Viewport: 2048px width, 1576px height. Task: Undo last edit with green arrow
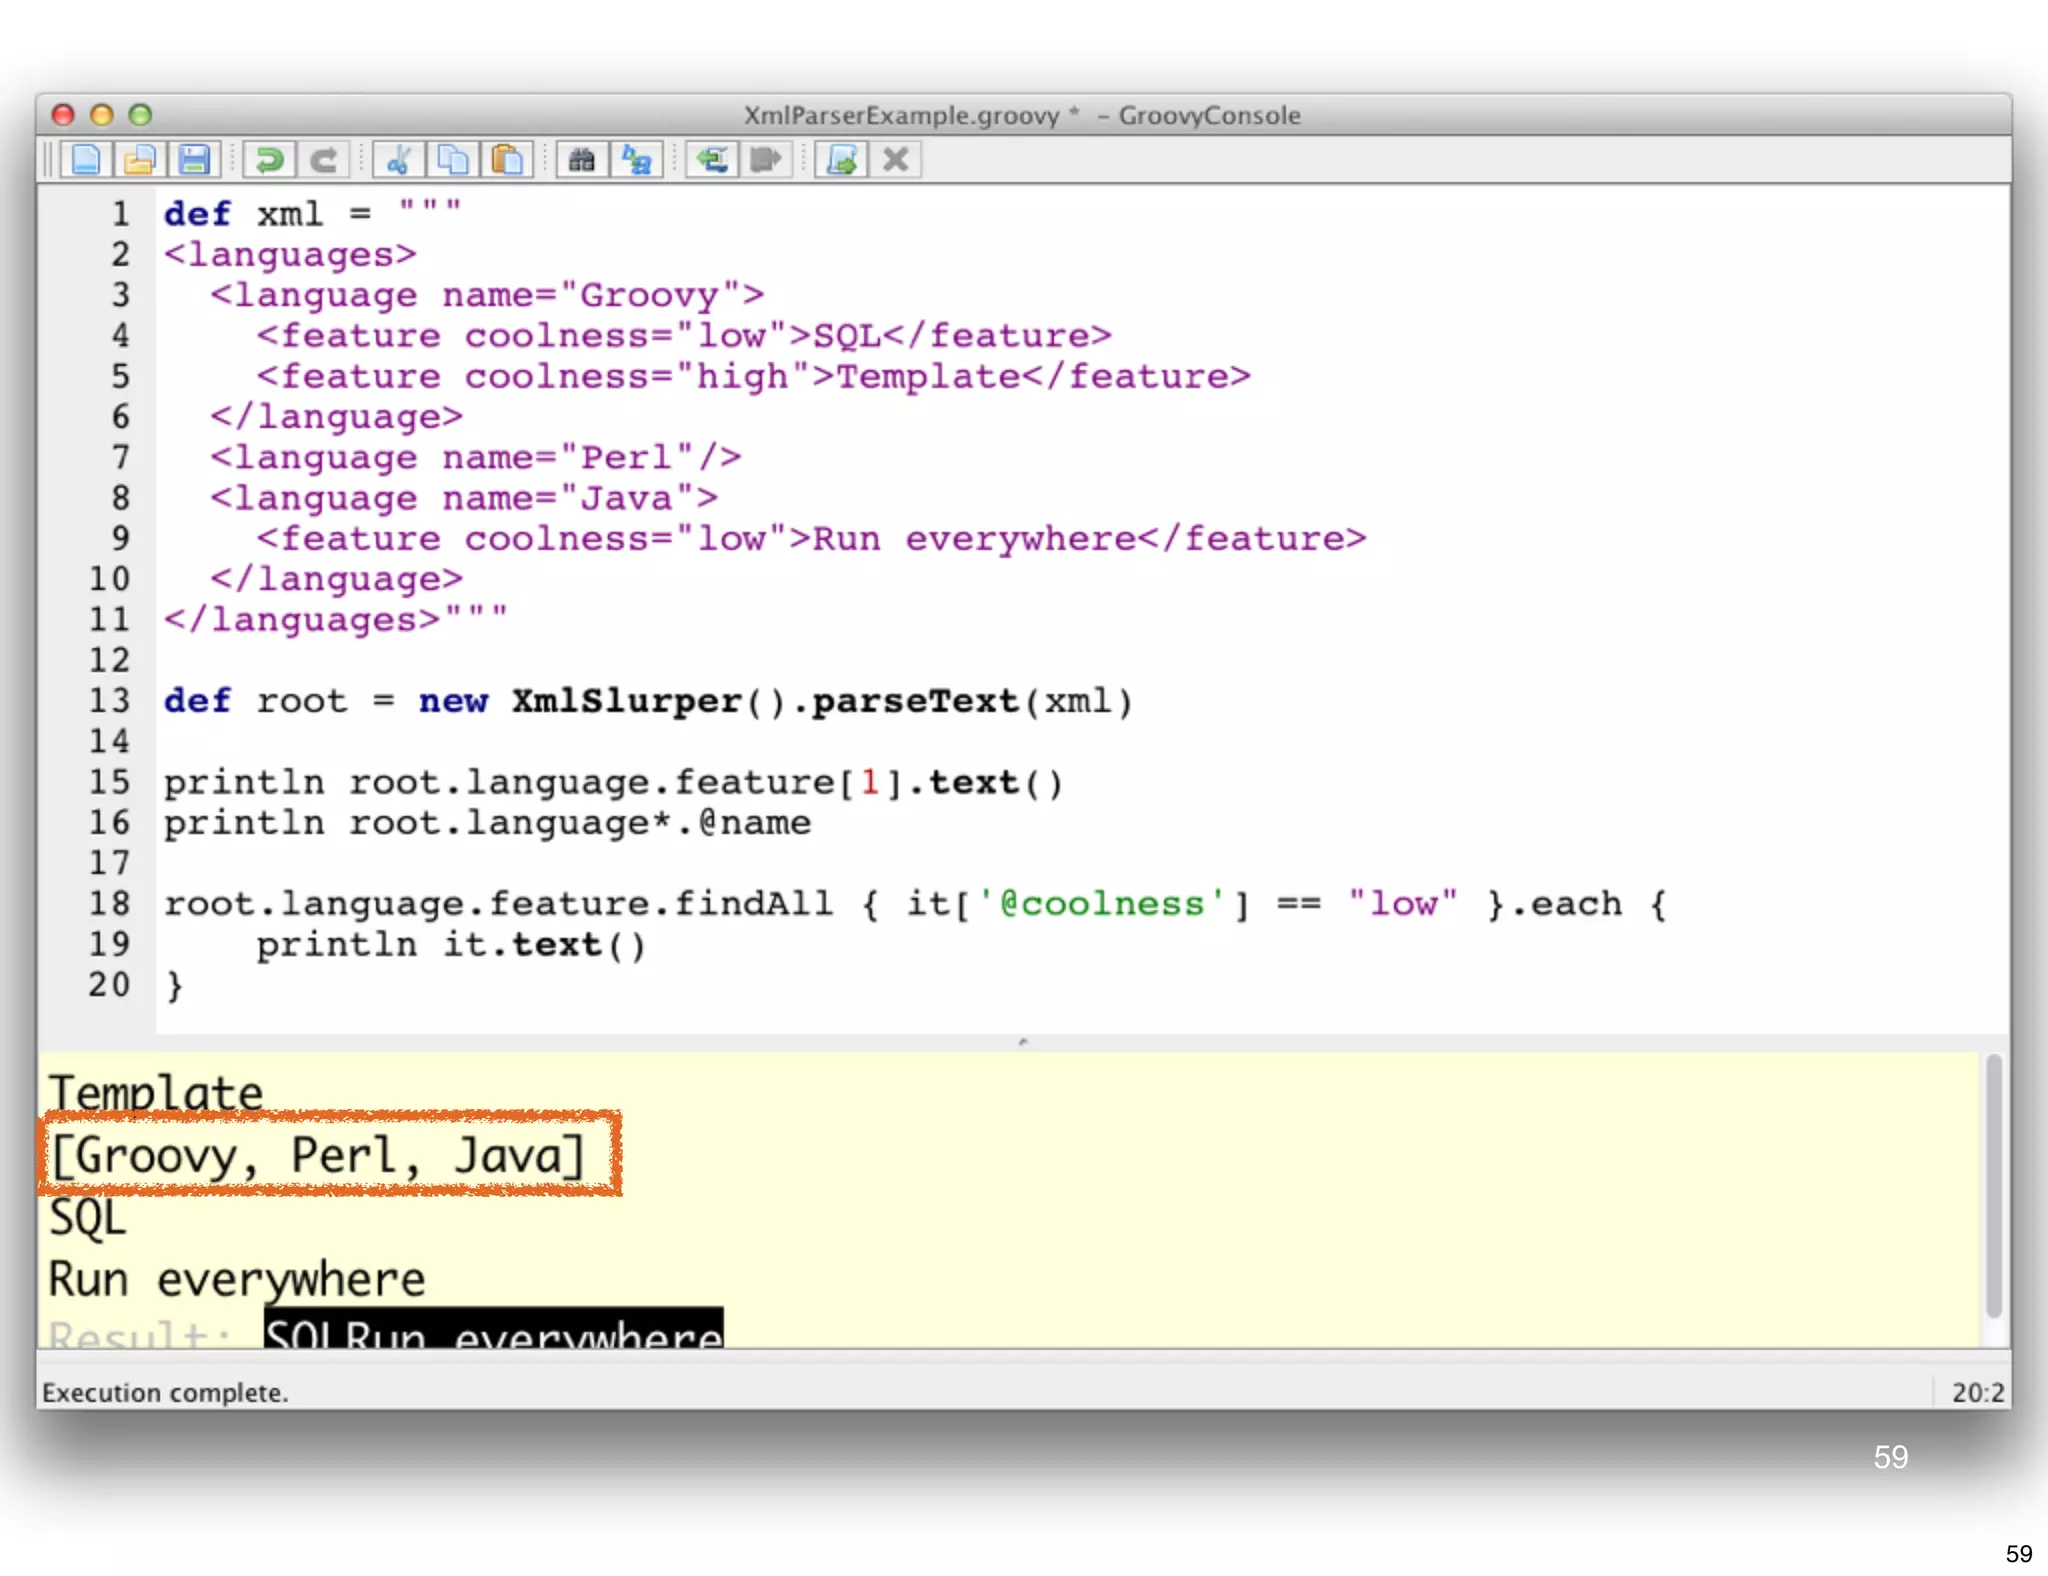[268, 160]
